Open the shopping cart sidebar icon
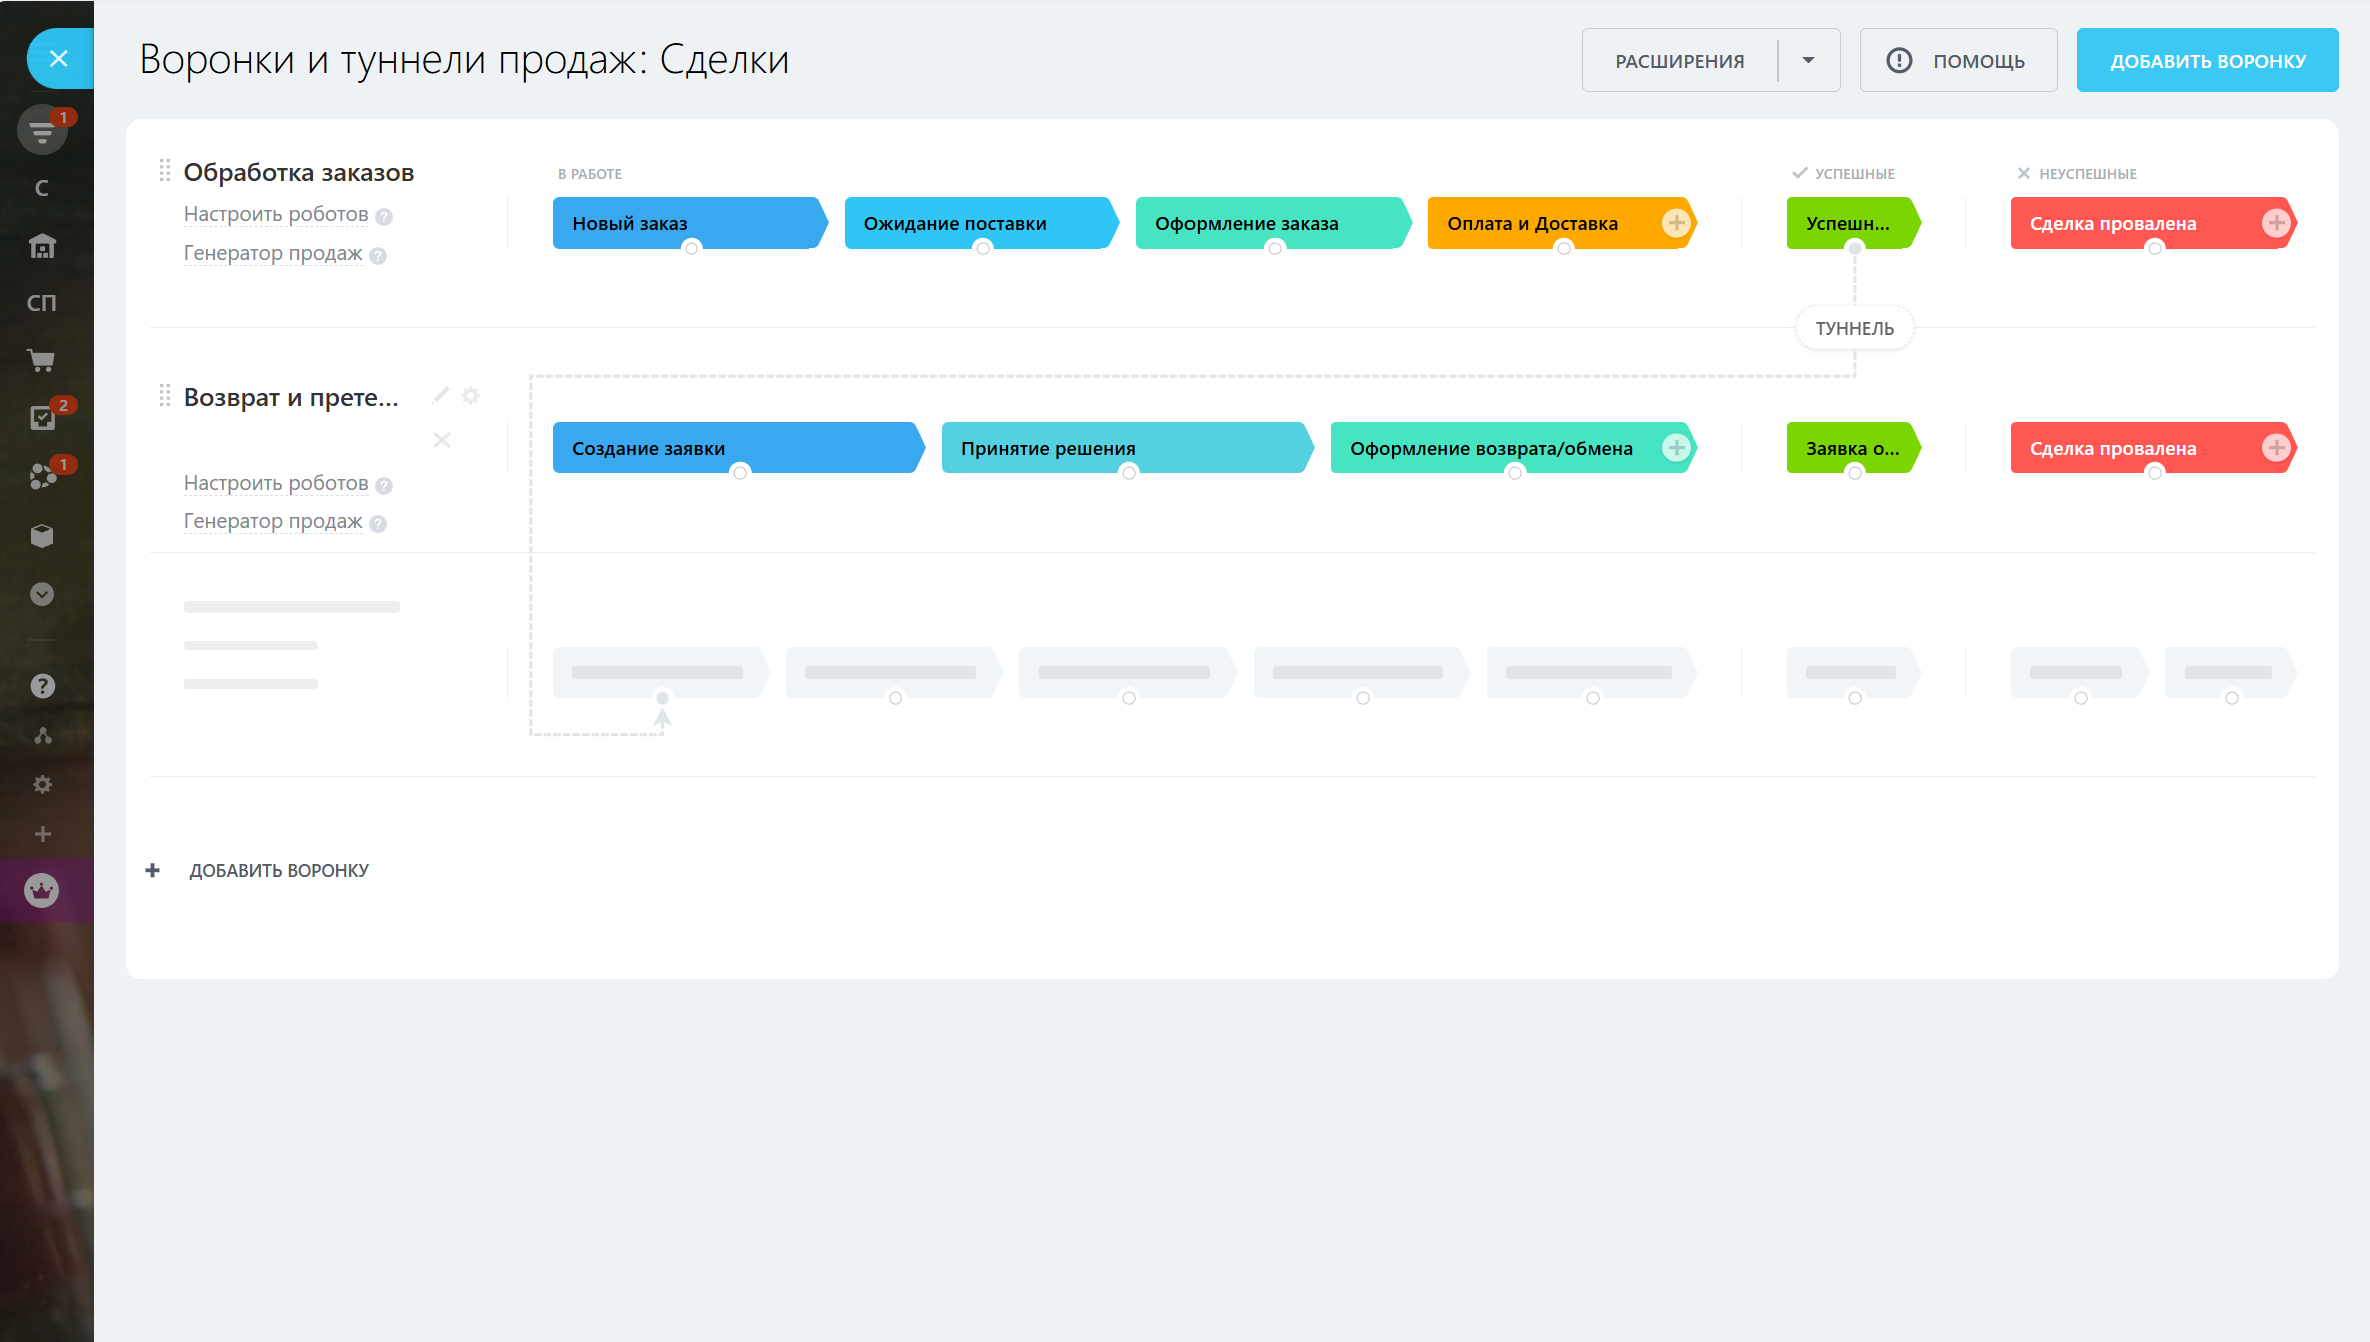Image resolution: width=2370 pixels, height=1342 pixels. click(42, 361)
